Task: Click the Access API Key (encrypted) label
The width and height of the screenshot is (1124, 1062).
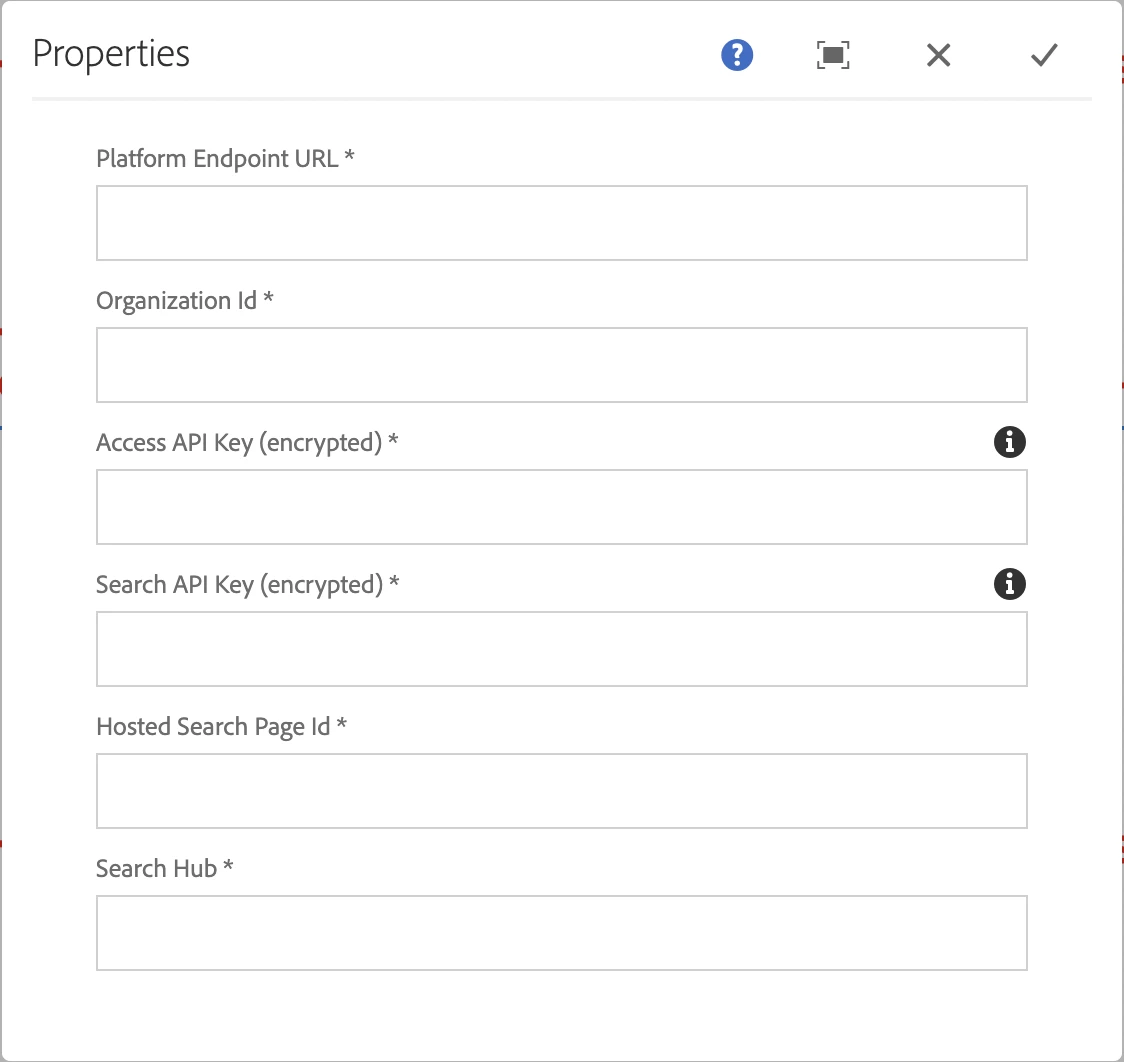Action: pyautogui.click(x=239, y=442)
